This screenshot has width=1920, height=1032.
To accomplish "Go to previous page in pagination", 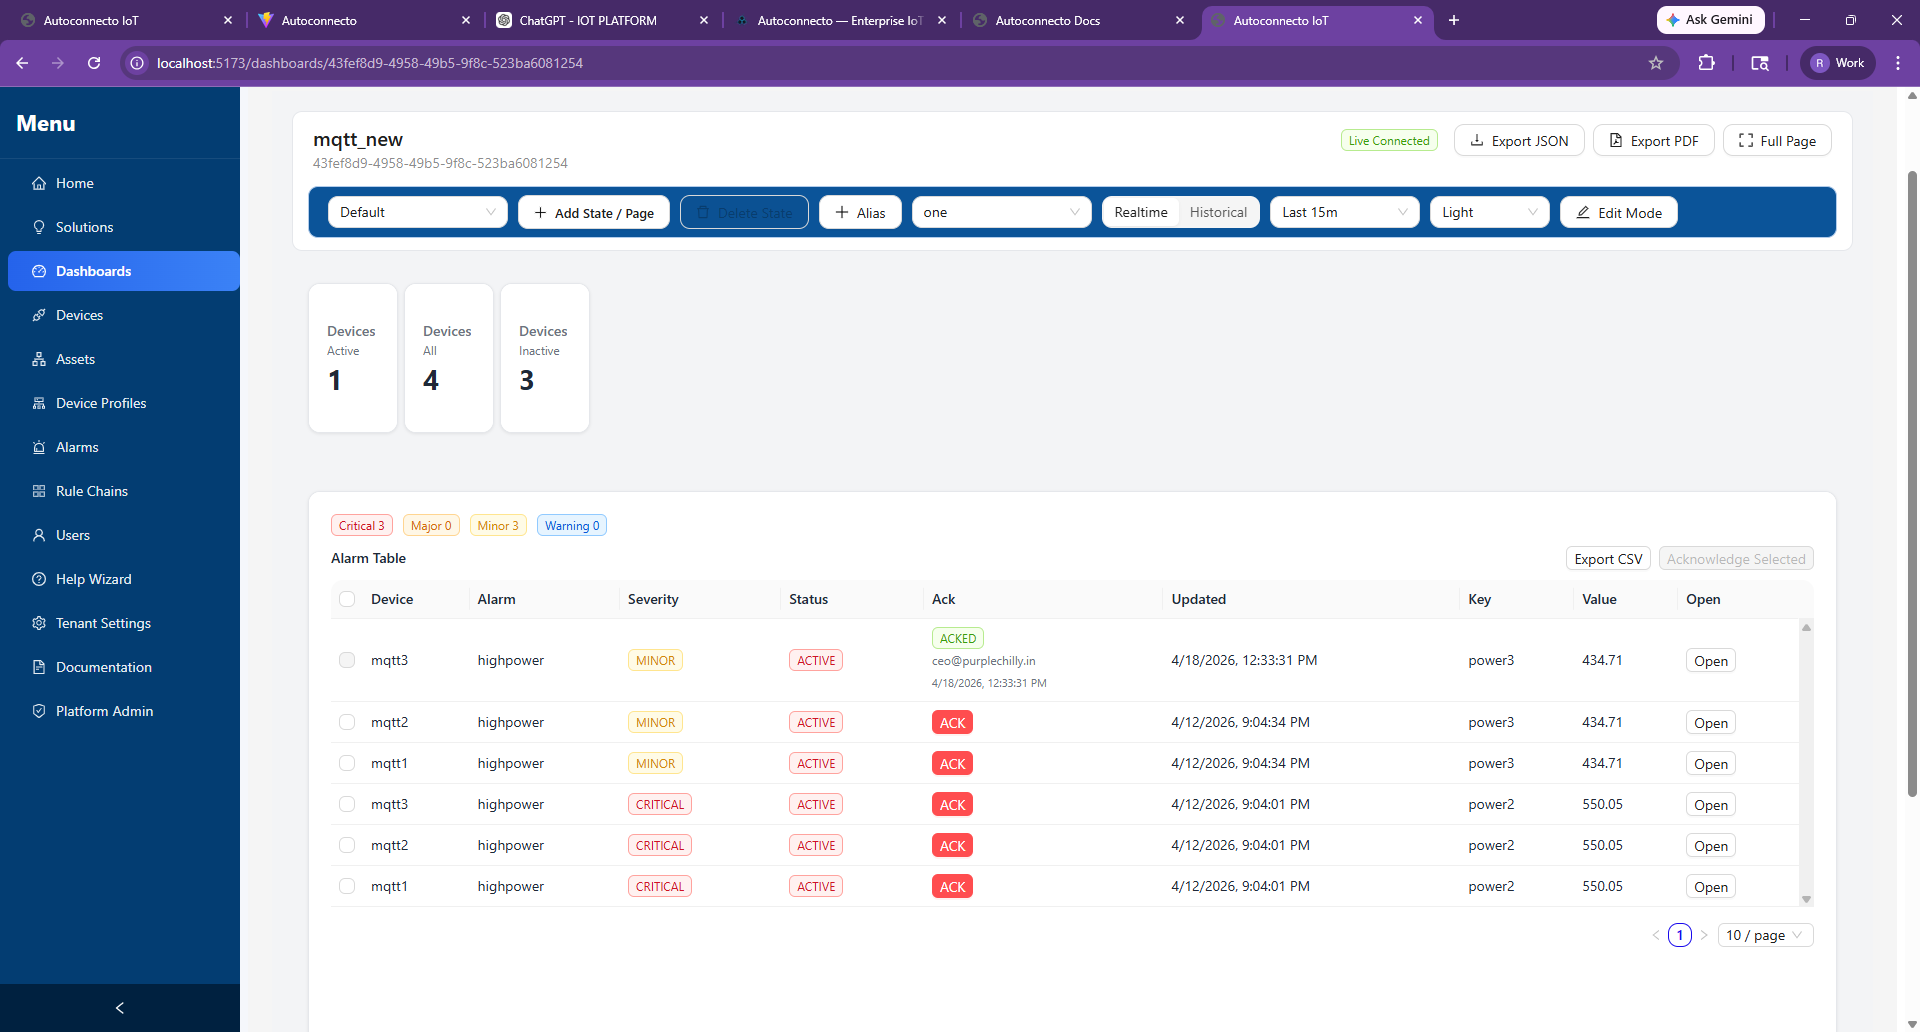I will (x=1656, y=935).
